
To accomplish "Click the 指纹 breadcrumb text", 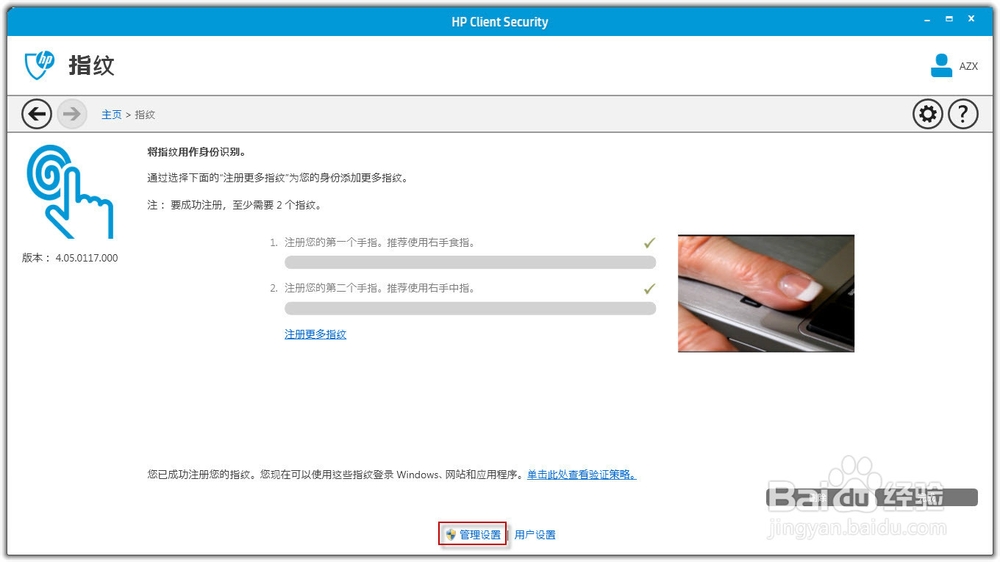I will [145, 115].
